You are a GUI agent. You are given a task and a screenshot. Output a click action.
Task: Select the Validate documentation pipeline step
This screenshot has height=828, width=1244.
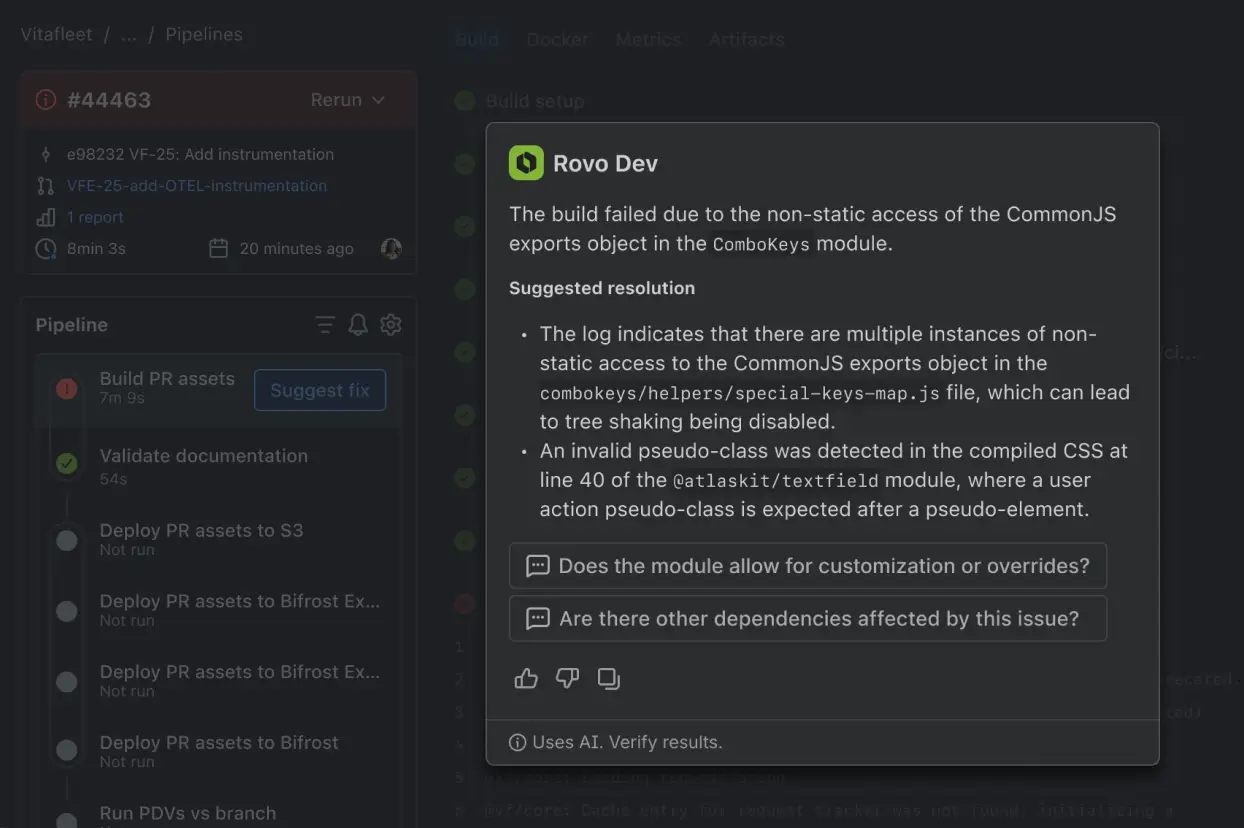203,464
